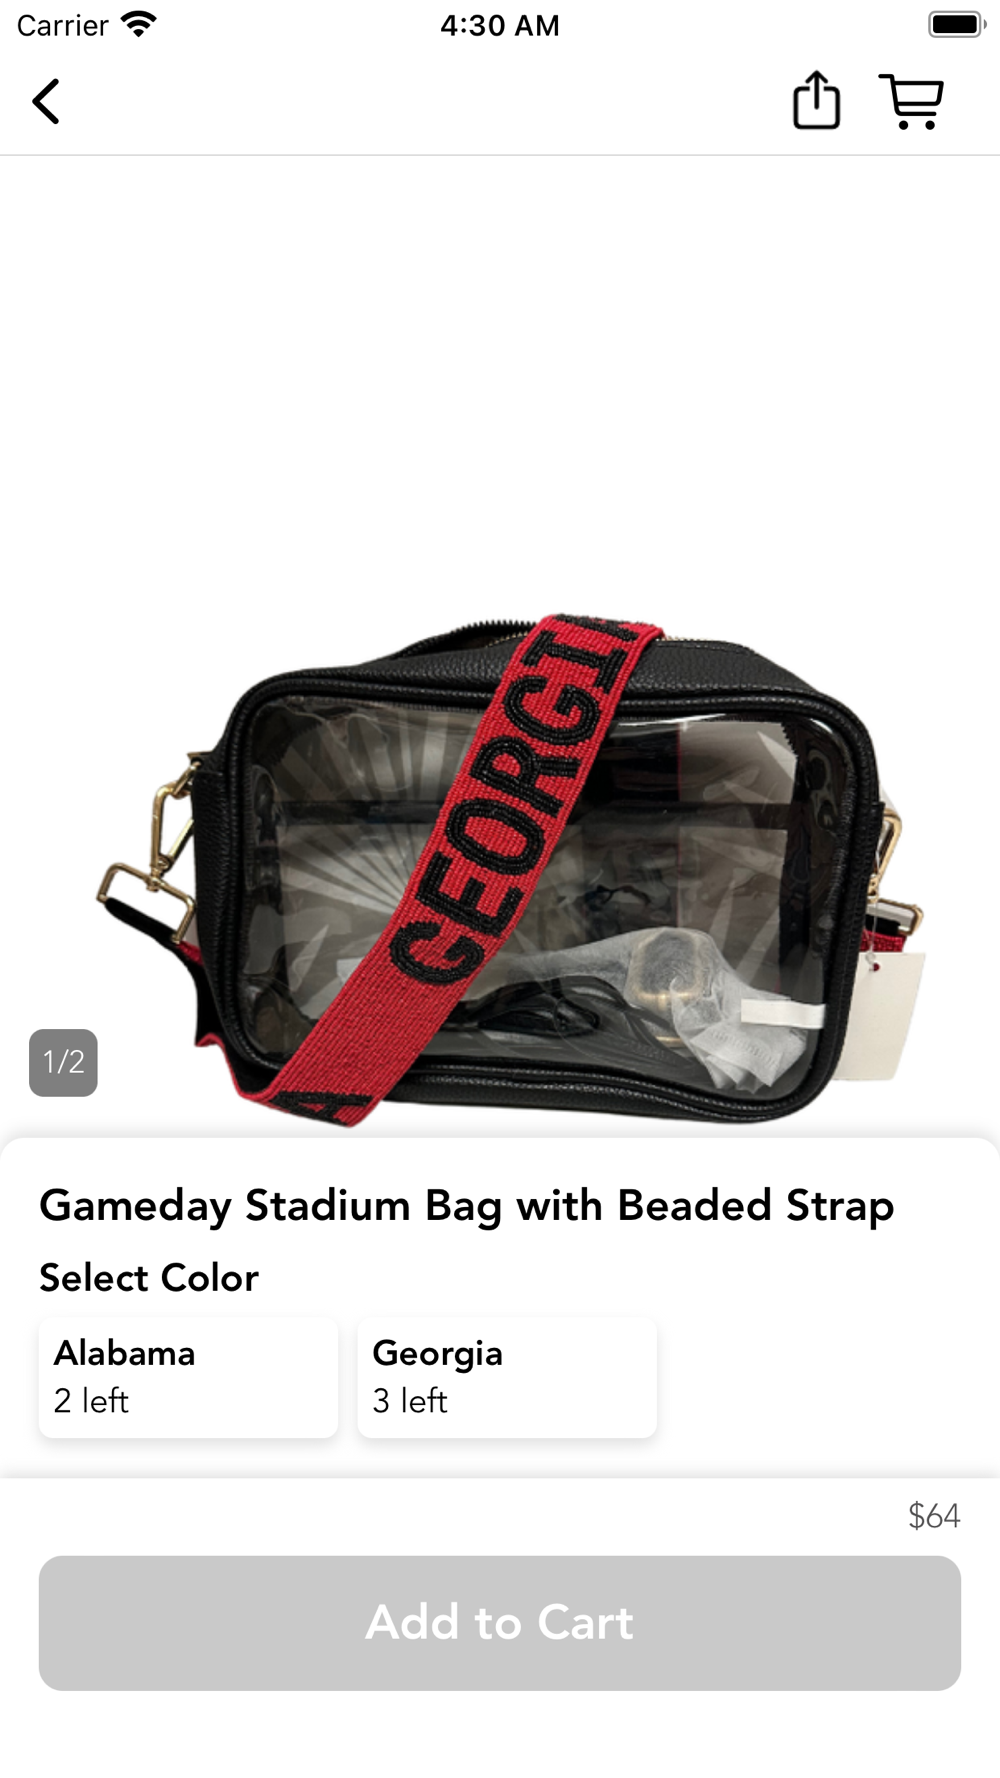The image size is (1000, 1778).
Task: Click the Add to Cart button
Action: point(500,1622)
